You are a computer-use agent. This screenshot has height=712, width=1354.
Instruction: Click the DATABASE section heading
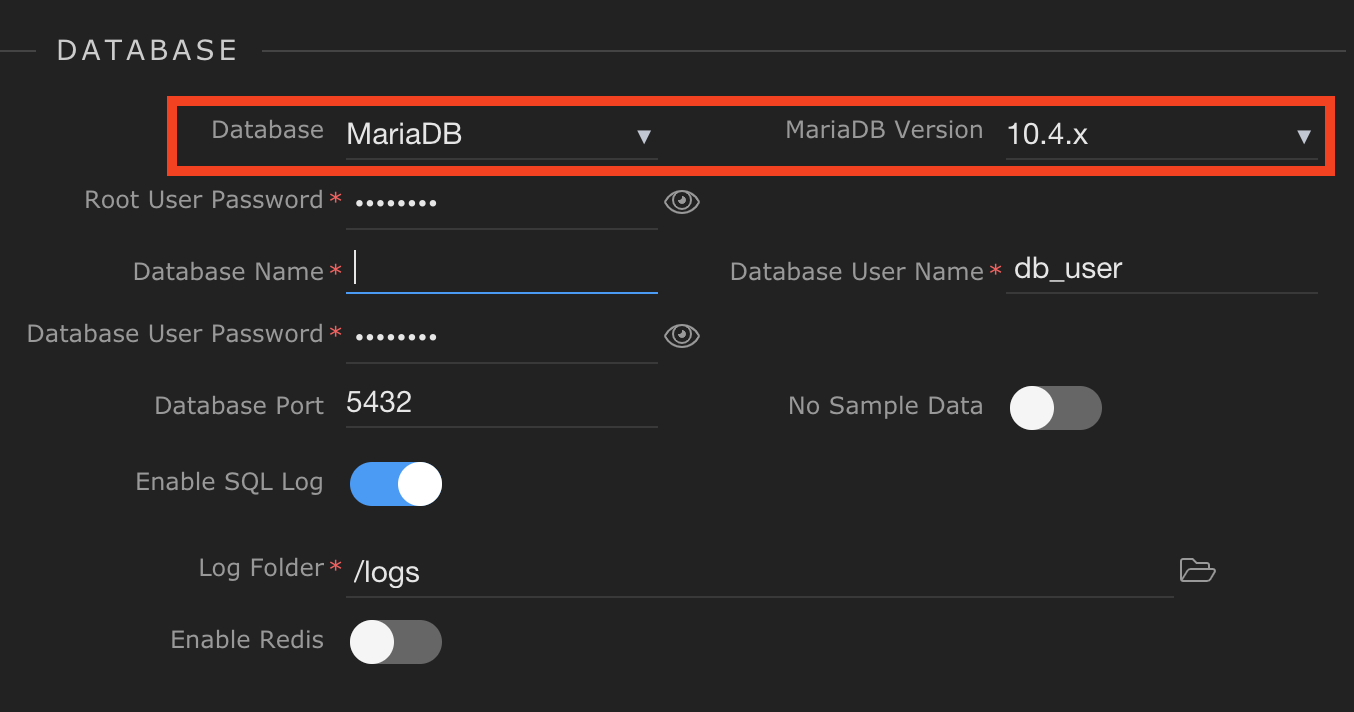[x=147, y=50]
